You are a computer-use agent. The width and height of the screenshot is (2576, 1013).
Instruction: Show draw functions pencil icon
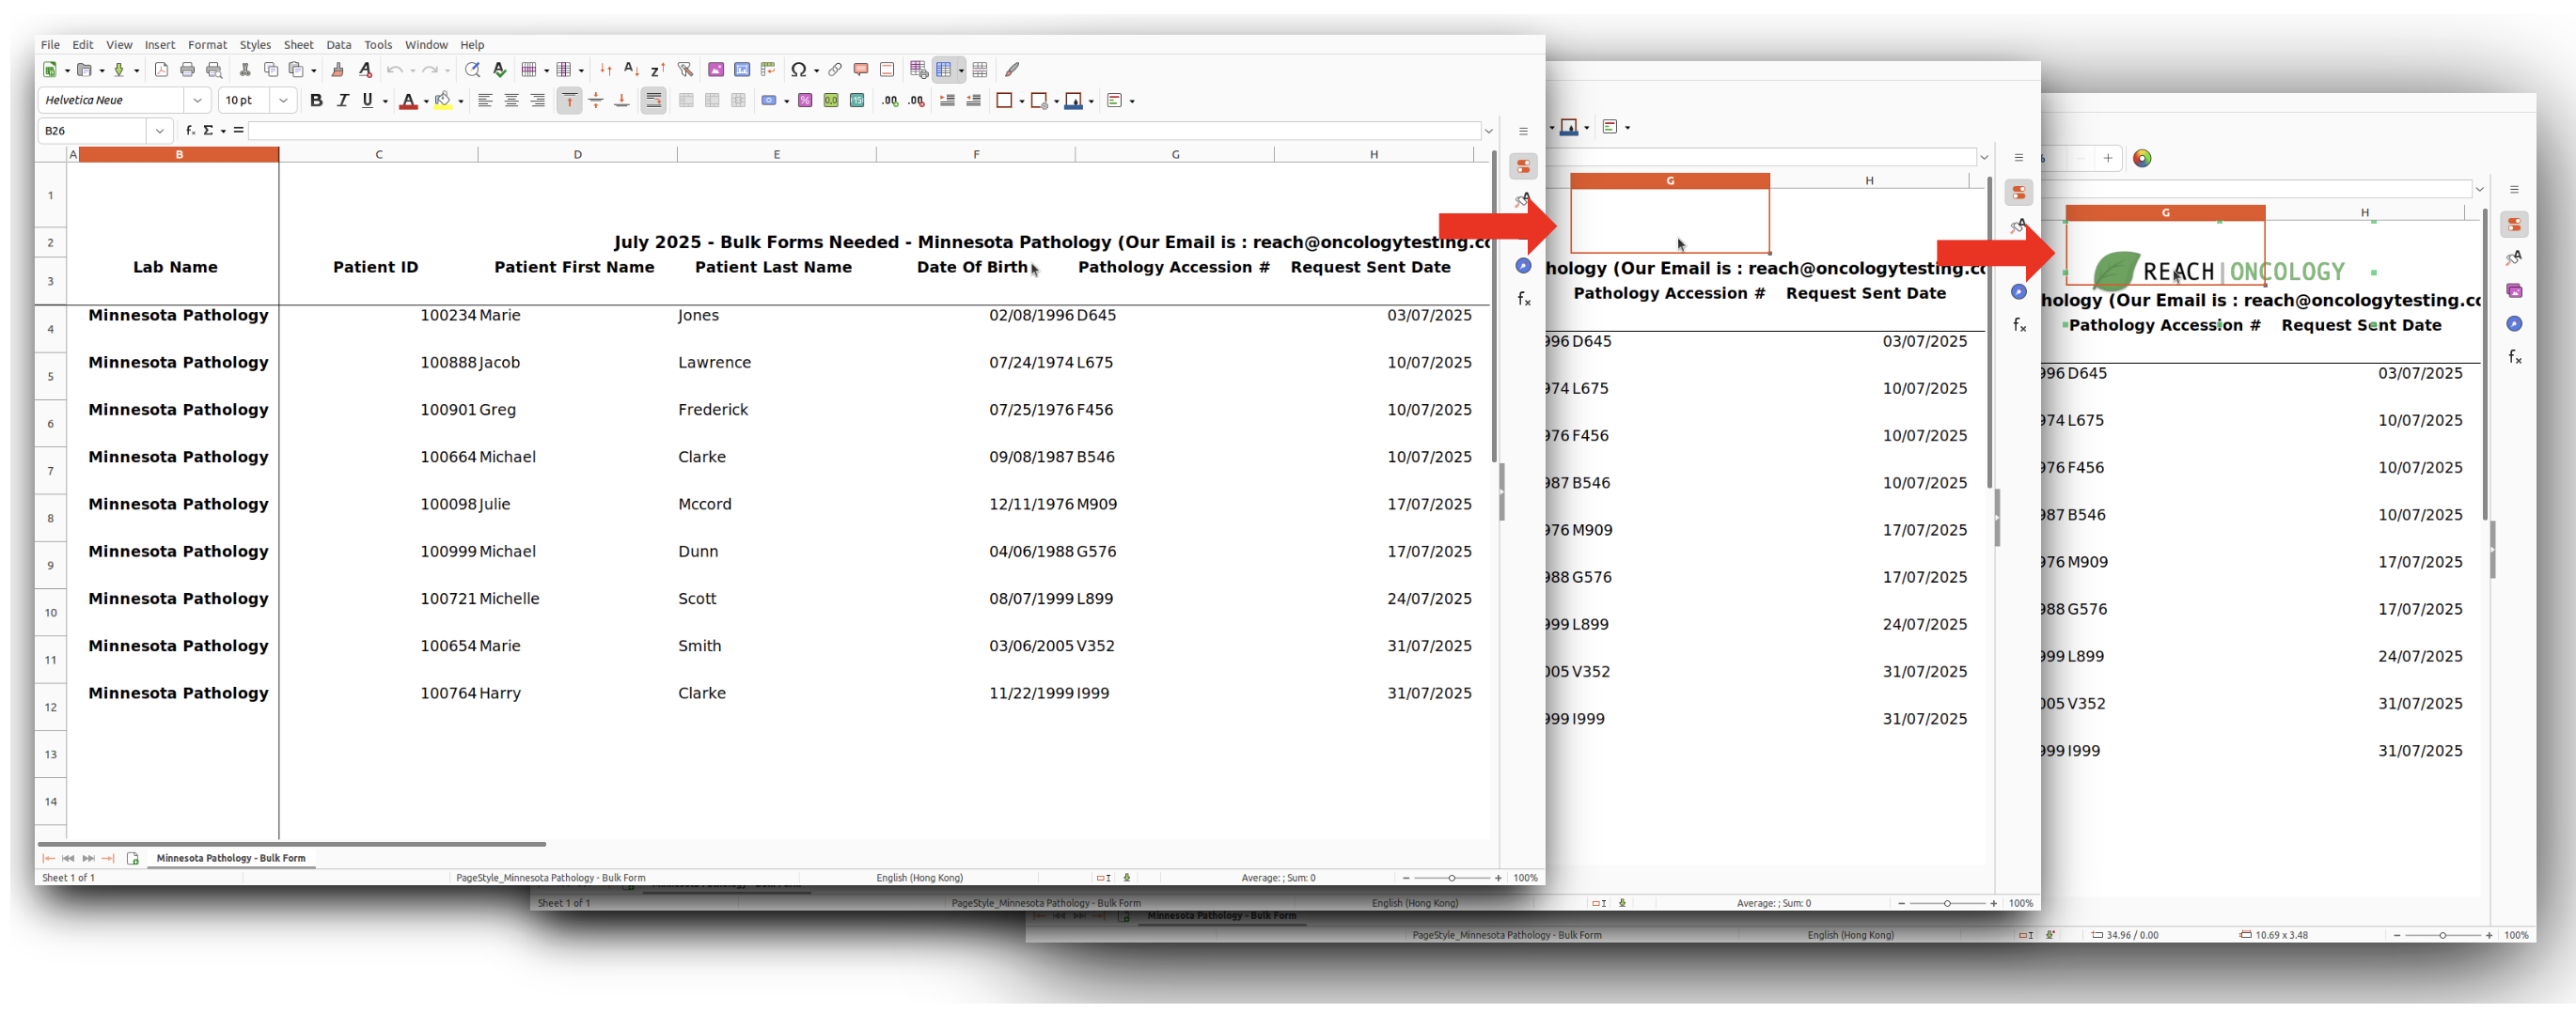(1012, 70)
